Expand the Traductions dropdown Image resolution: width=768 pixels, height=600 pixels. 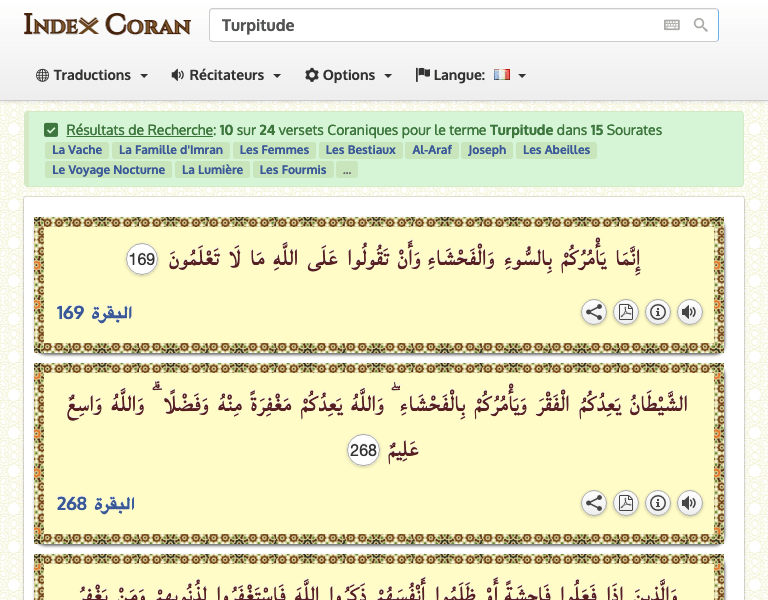(x=92, y=75)
